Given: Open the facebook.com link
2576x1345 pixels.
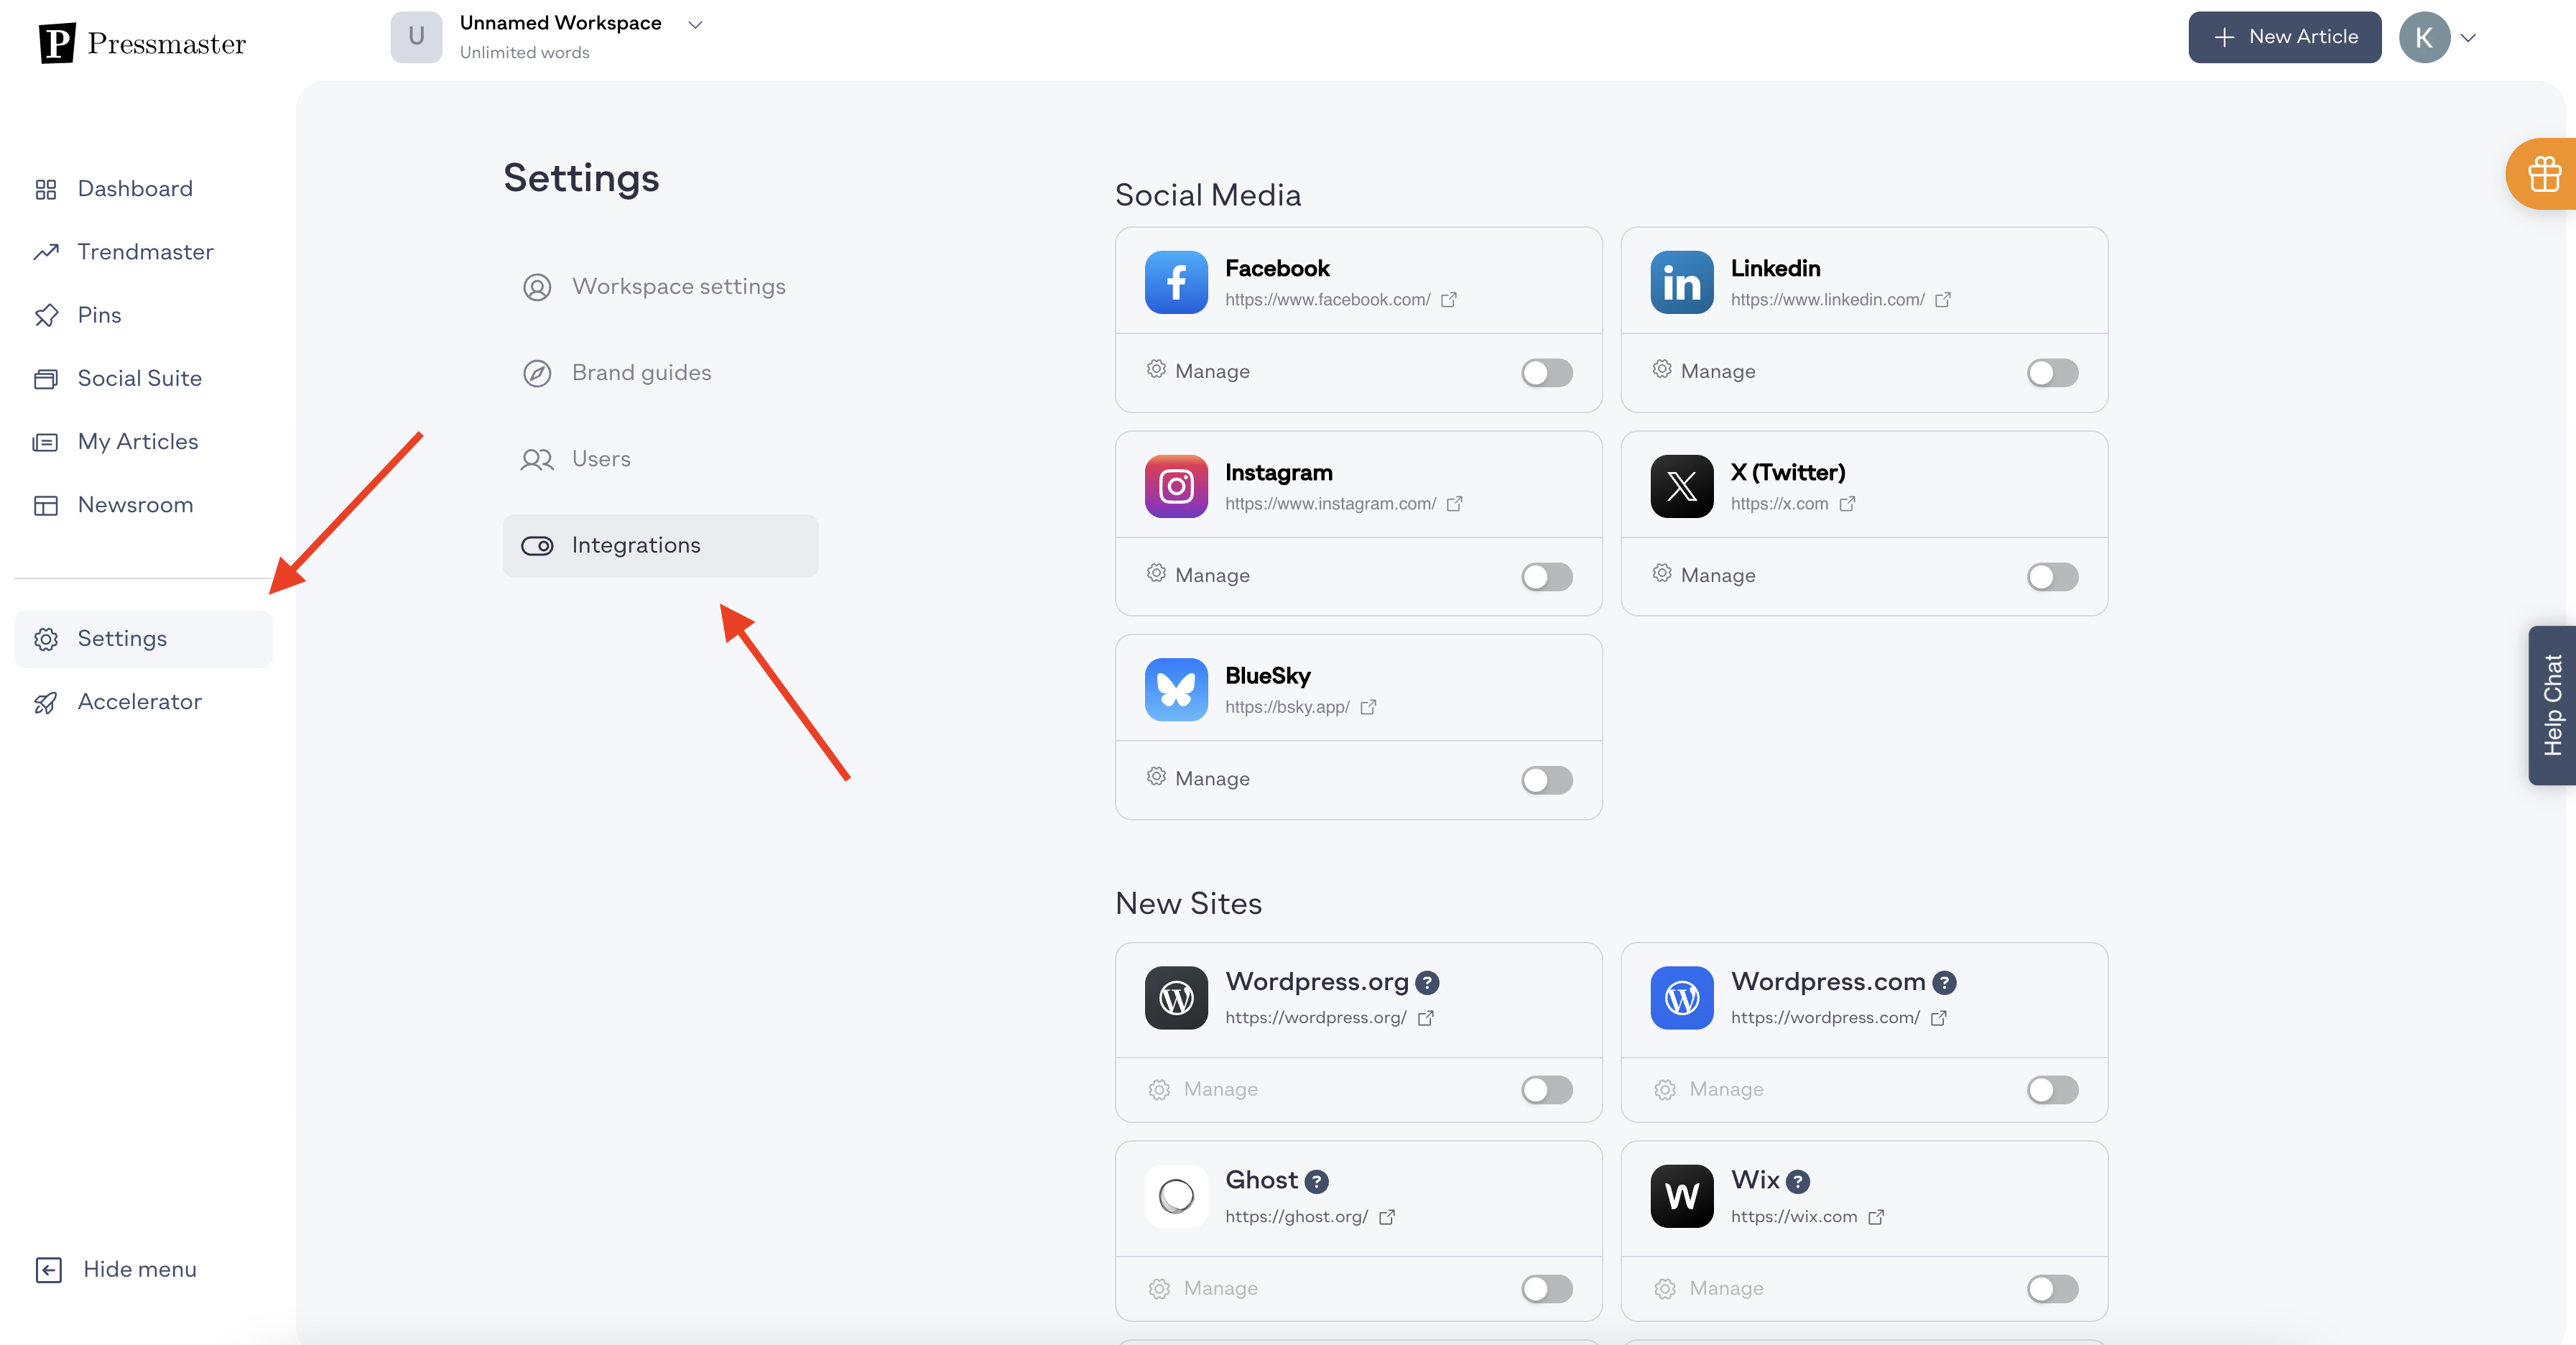Looking at the screenshot, I should coord(1341,300).
